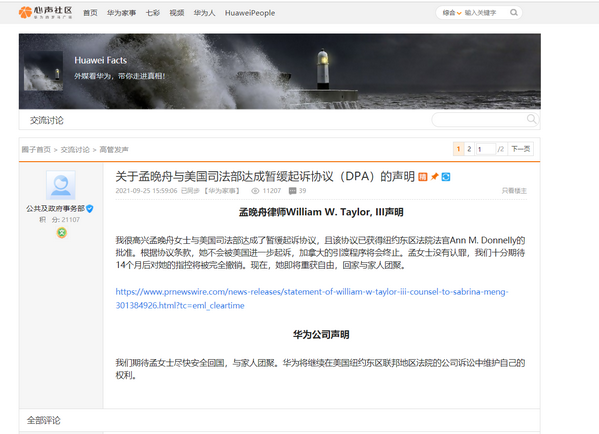
Task: Click the blue sync icon beside title
Action: tap(446, 177)
